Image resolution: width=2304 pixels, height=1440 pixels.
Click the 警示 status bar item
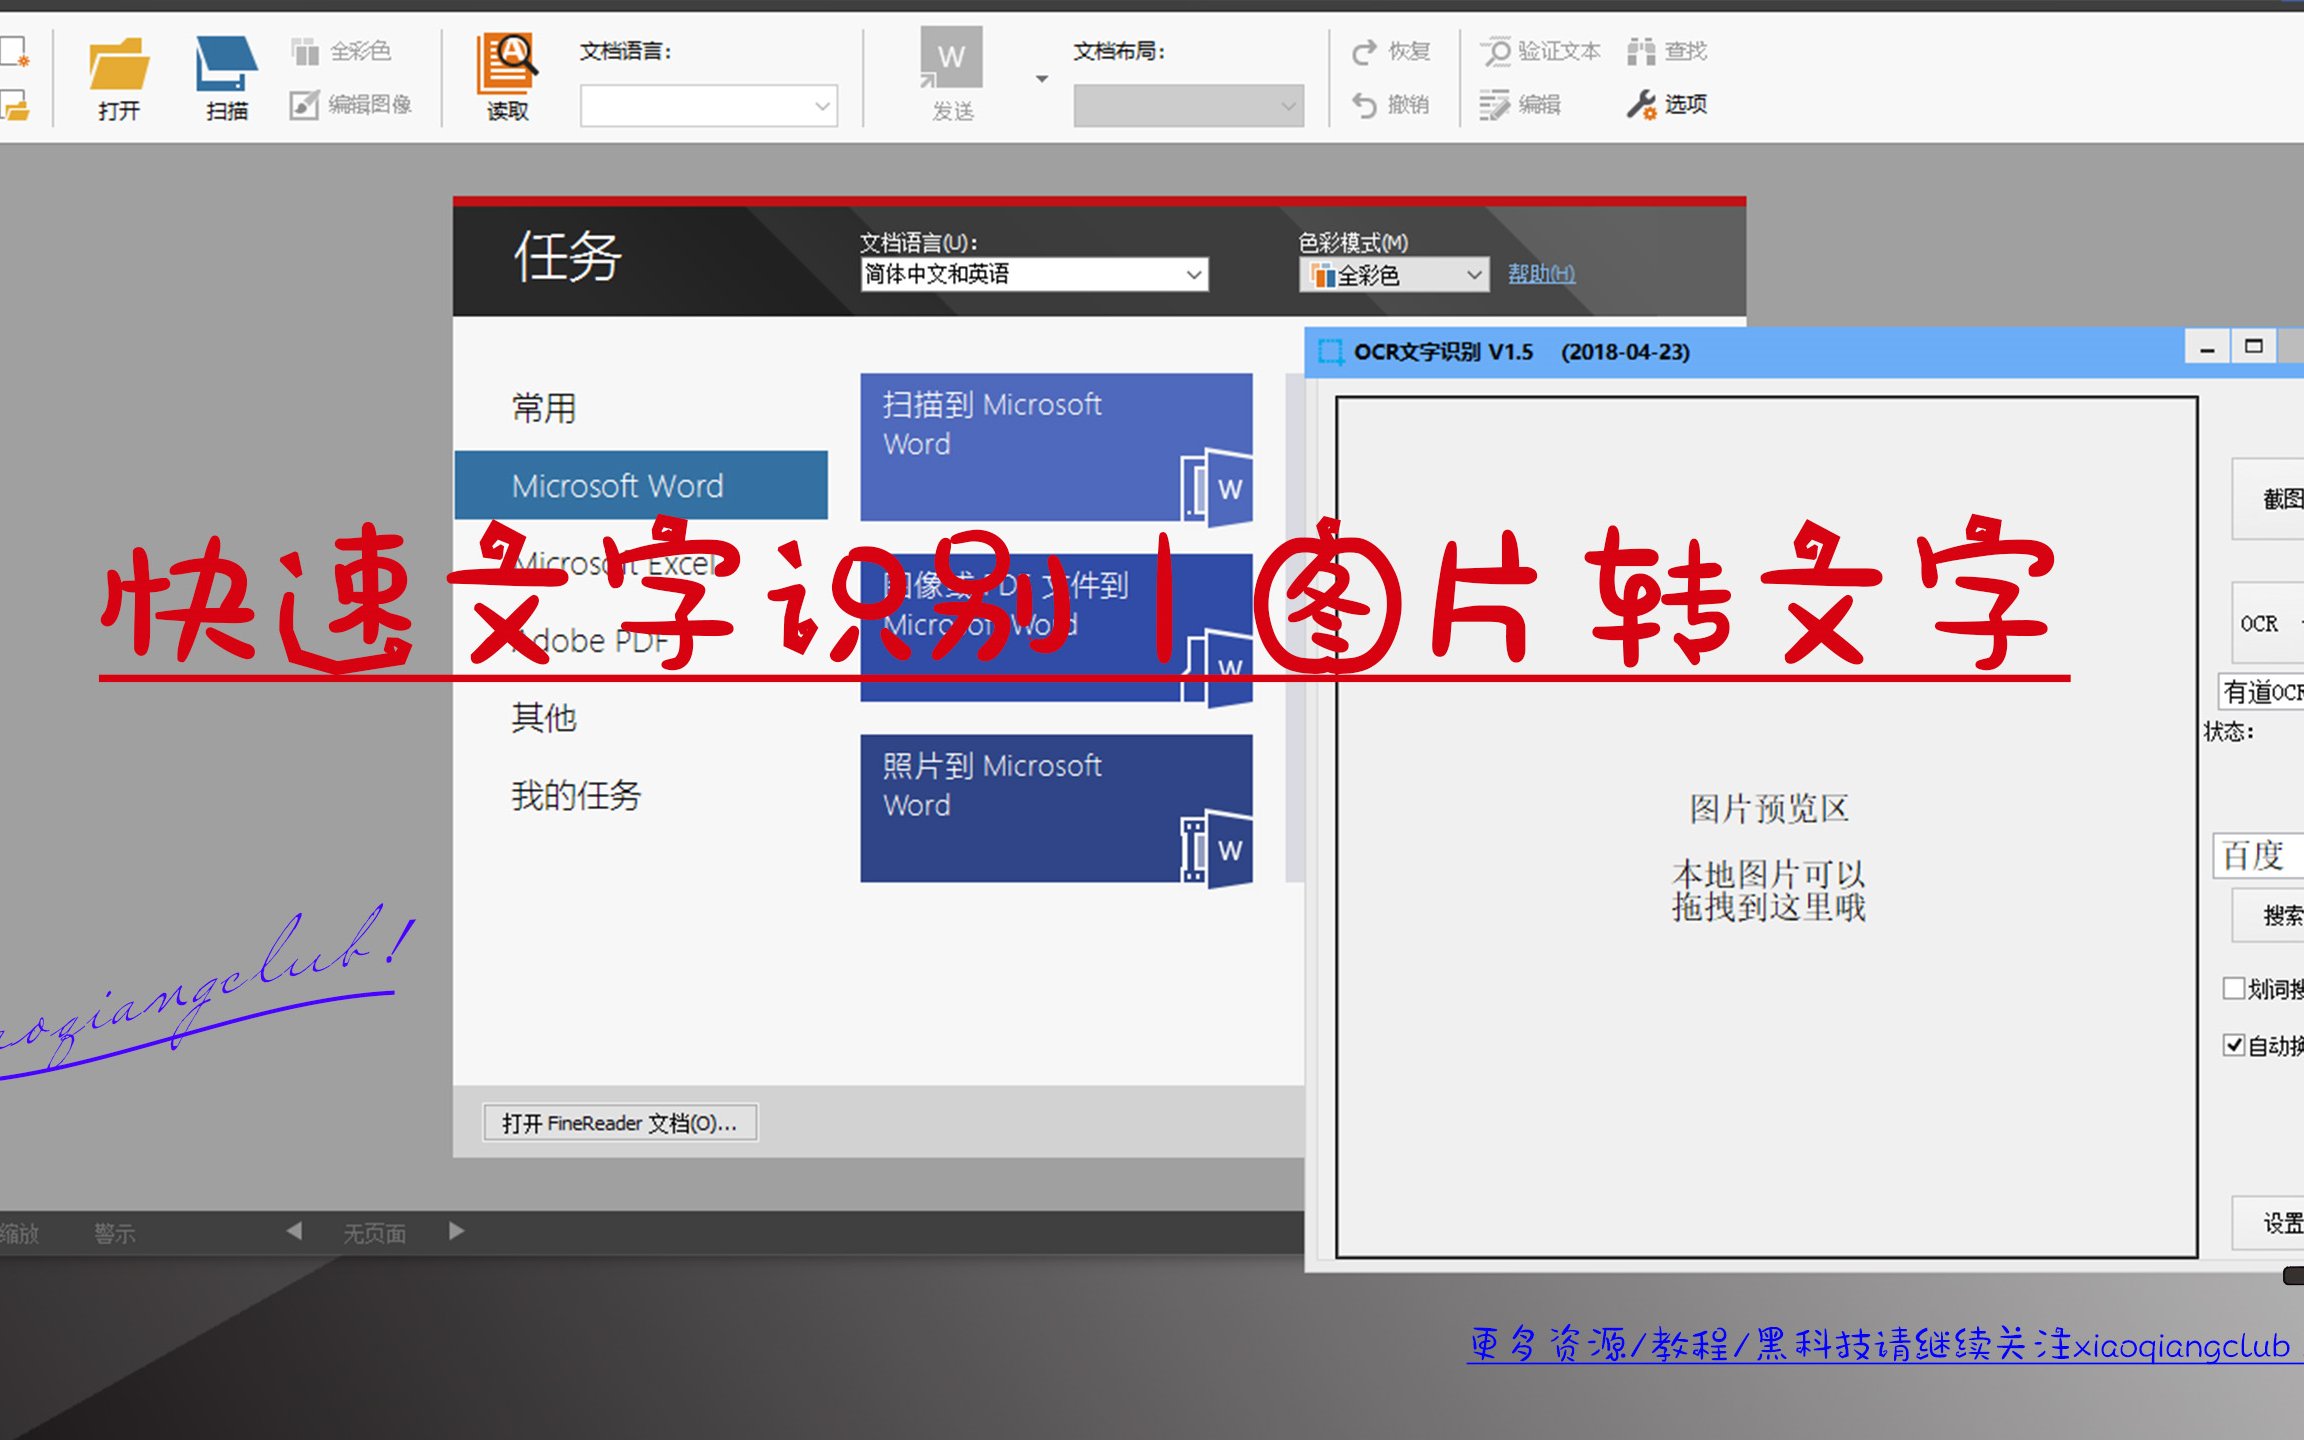point(115,1234)
